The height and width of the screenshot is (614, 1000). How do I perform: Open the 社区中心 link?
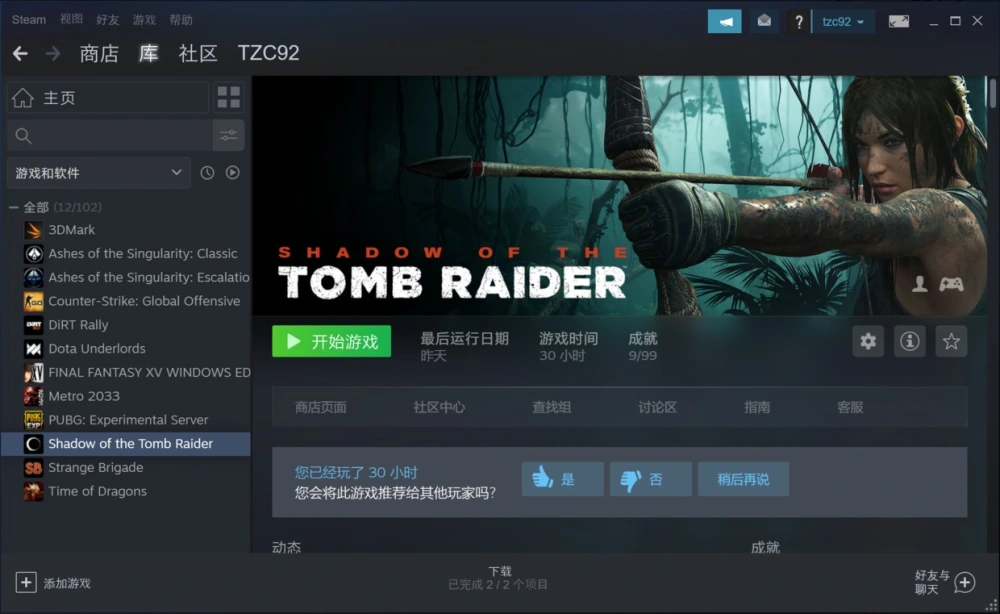(439, 407)
